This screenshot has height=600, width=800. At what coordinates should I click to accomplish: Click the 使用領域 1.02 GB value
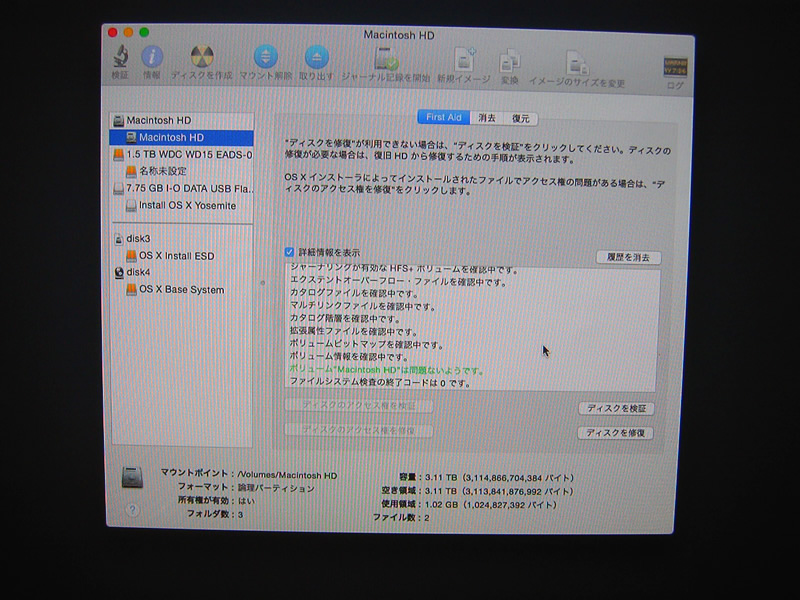tap(490, 505)
